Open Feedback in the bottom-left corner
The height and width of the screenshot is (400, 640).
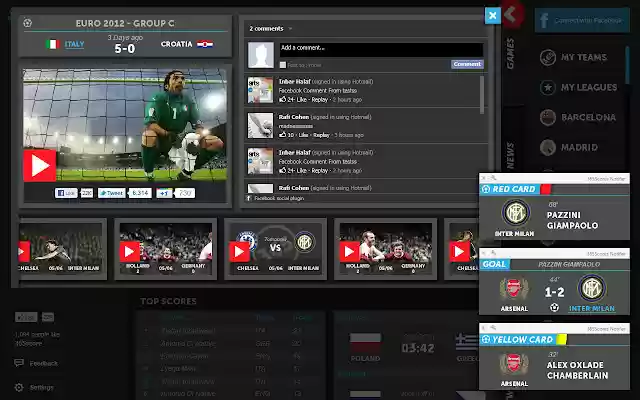(x=36, y=363)
